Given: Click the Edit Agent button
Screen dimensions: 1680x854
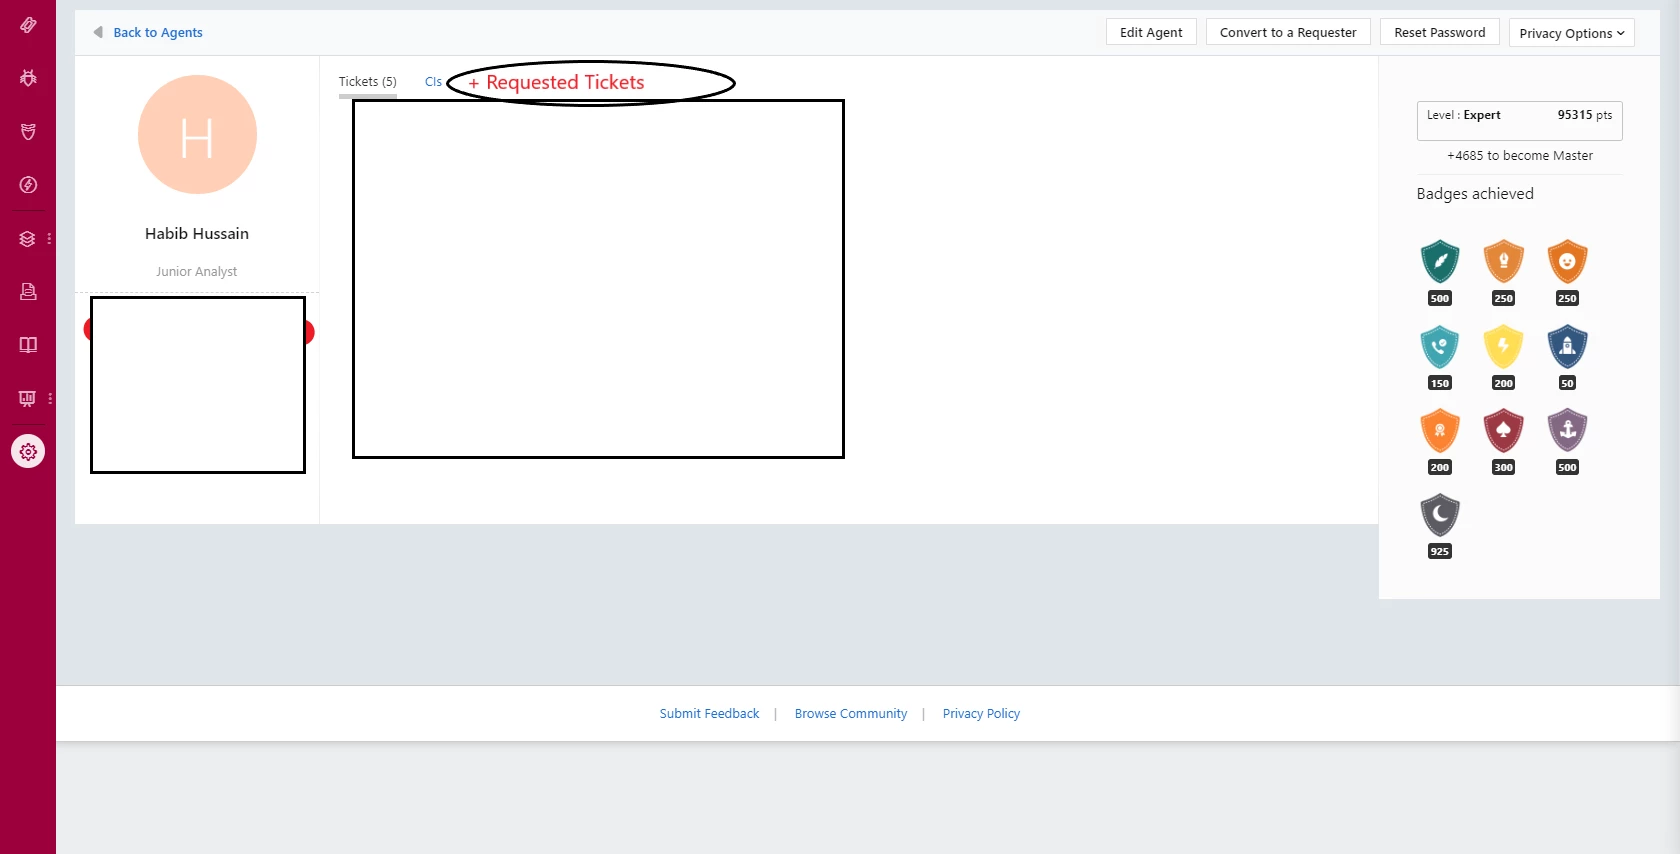Looking at the screenshot, I should click(1151, 32).
